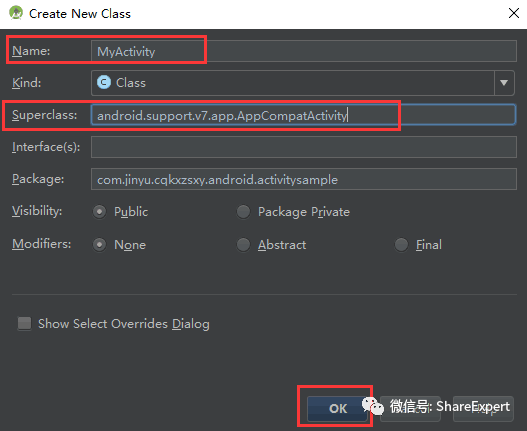Click the Package text field

coord(304,179)
